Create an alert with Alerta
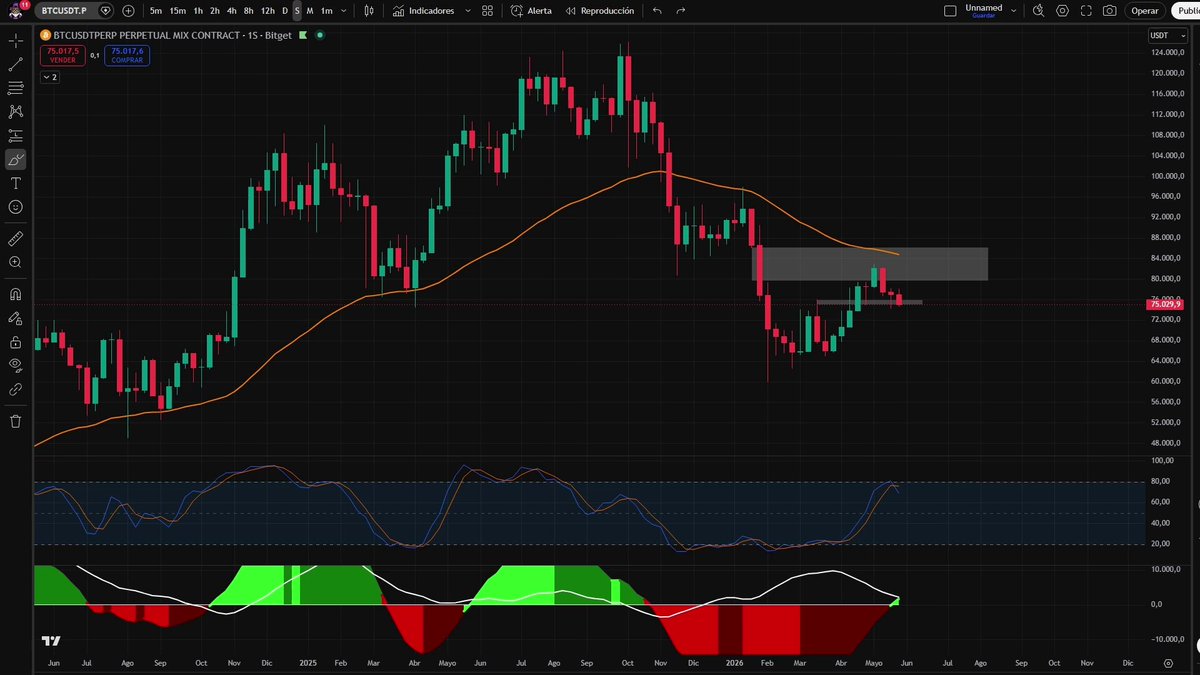Image resolution: width=1200 pixels, height=675 pixels. coord(531,11)
